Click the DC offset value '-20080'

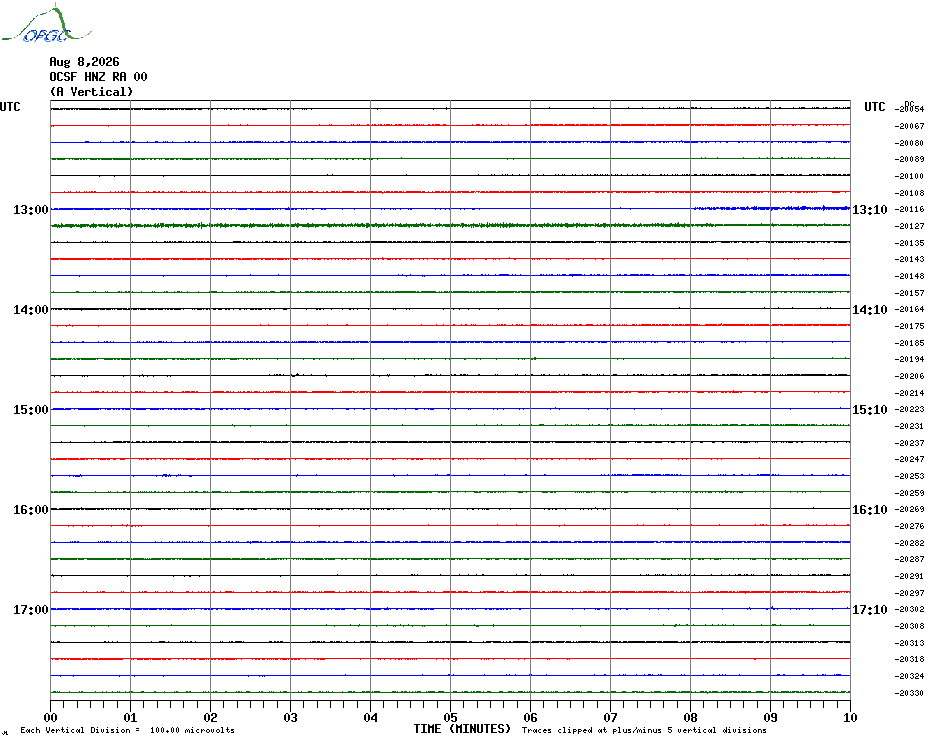coord(909,143)
